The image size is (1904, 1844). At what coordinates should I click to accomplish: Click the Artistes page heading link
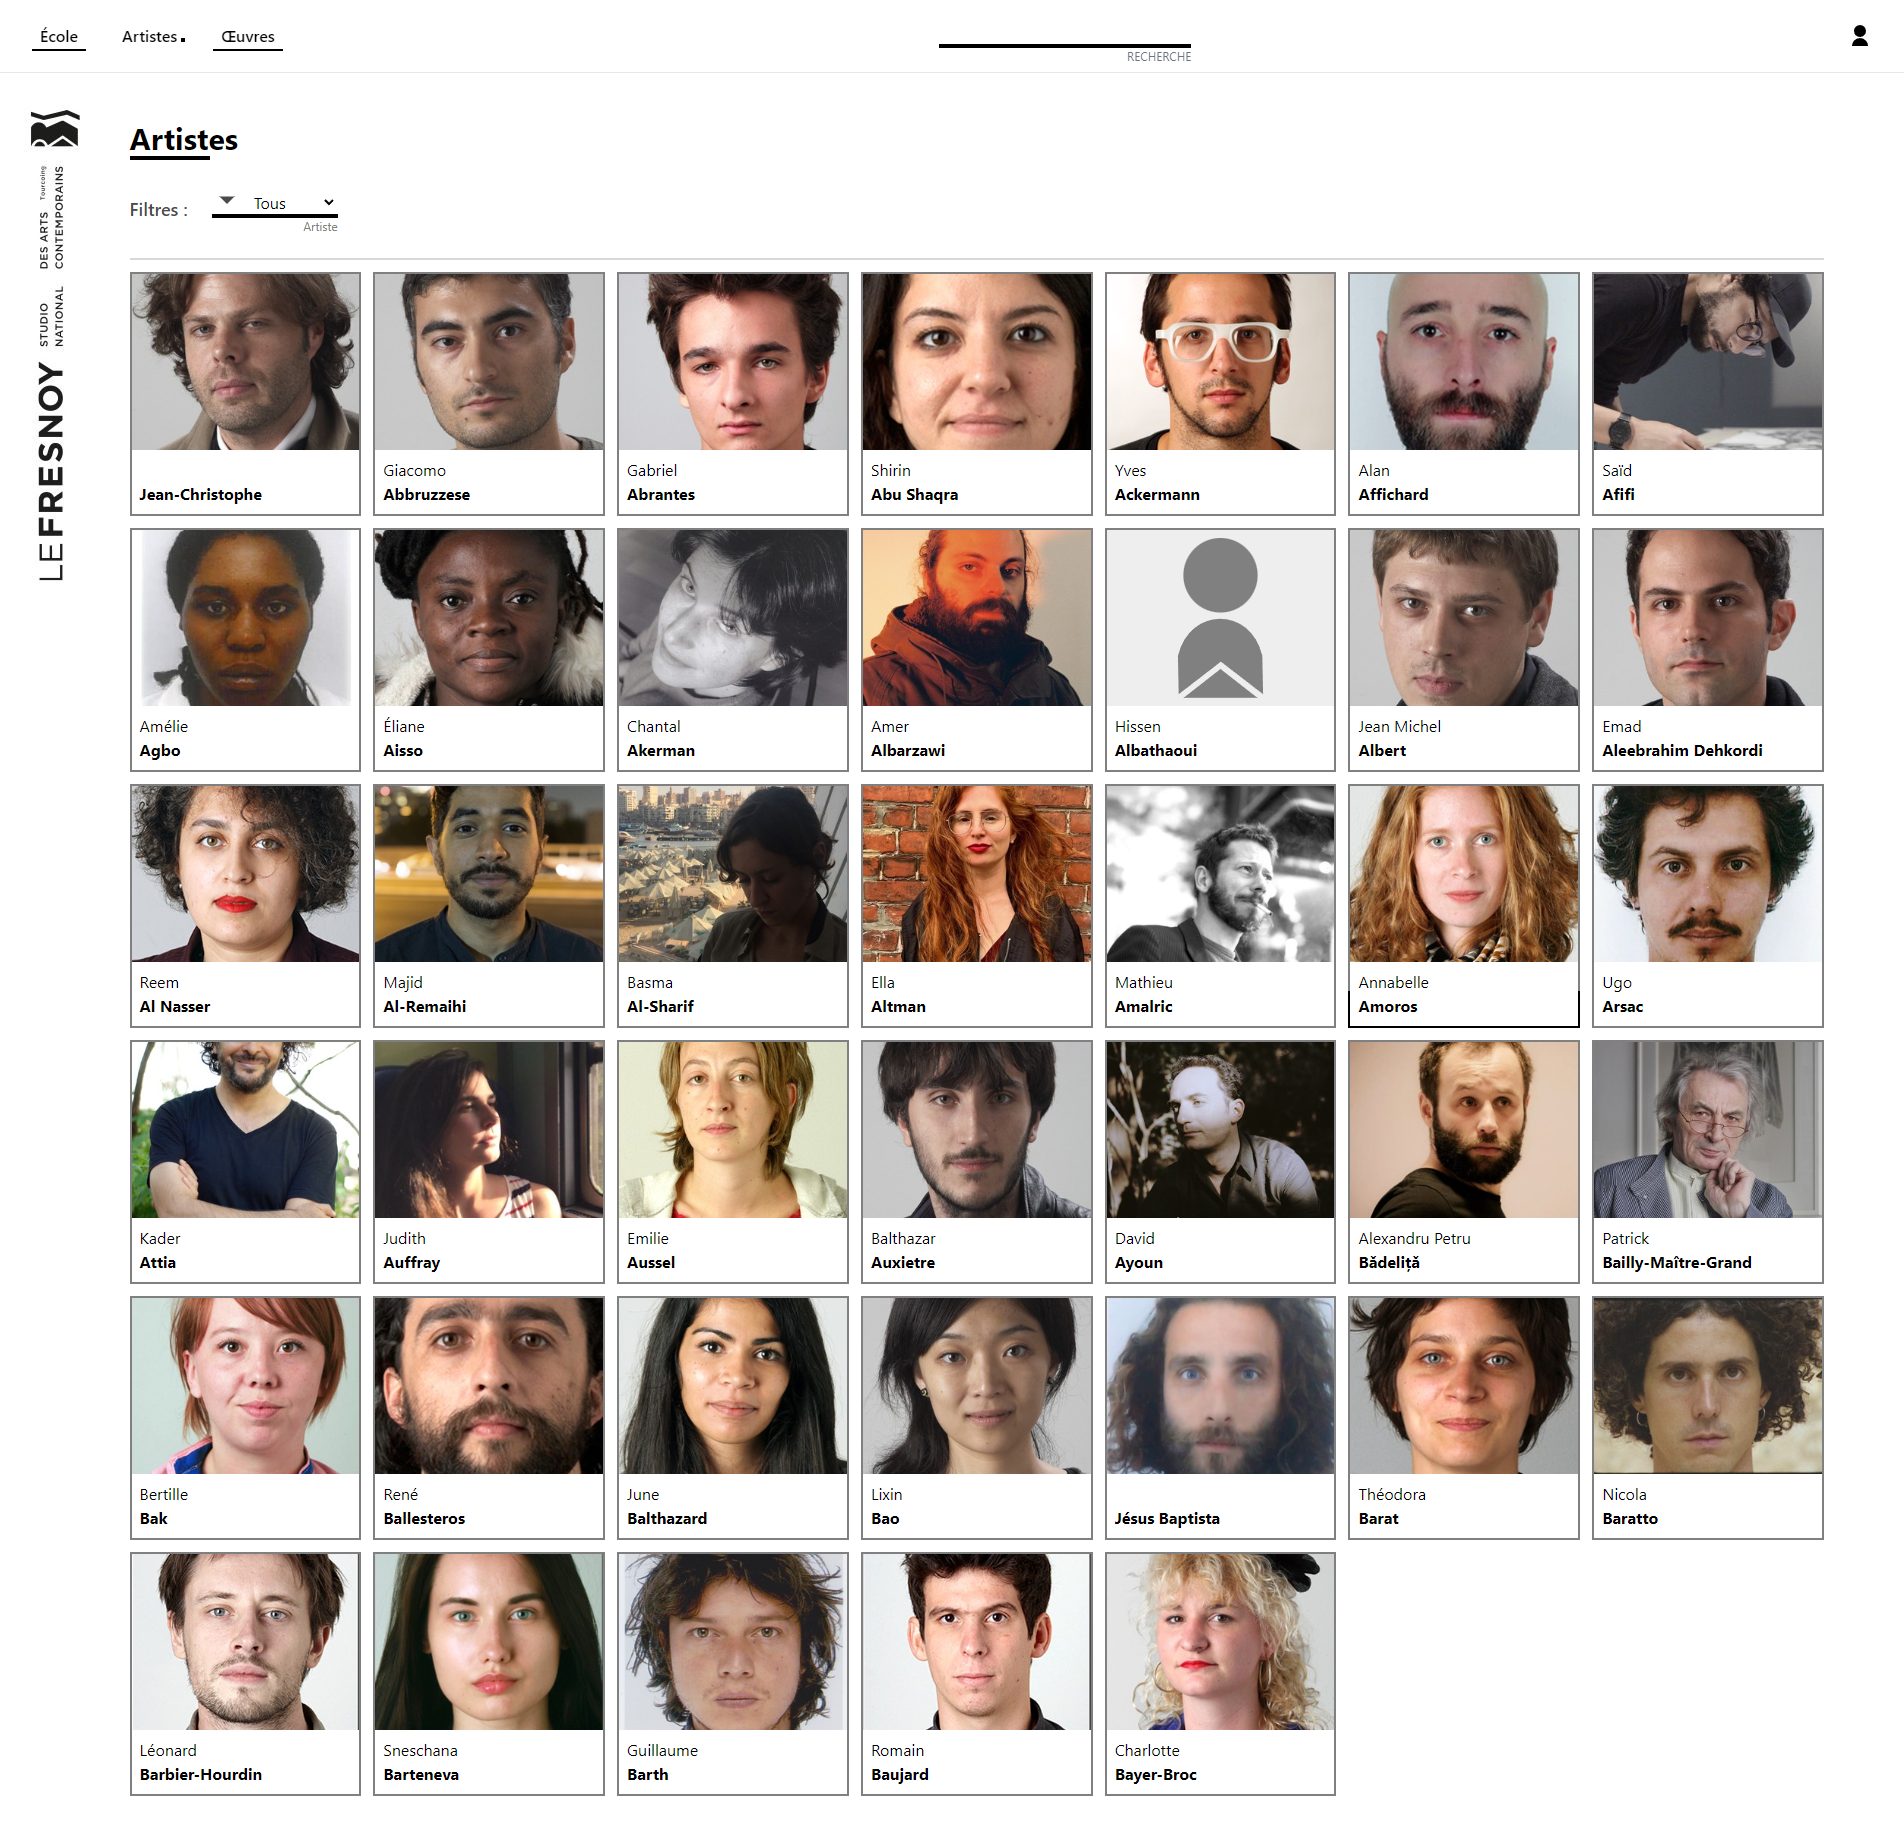pyautogui.click(x=184, y=140)
